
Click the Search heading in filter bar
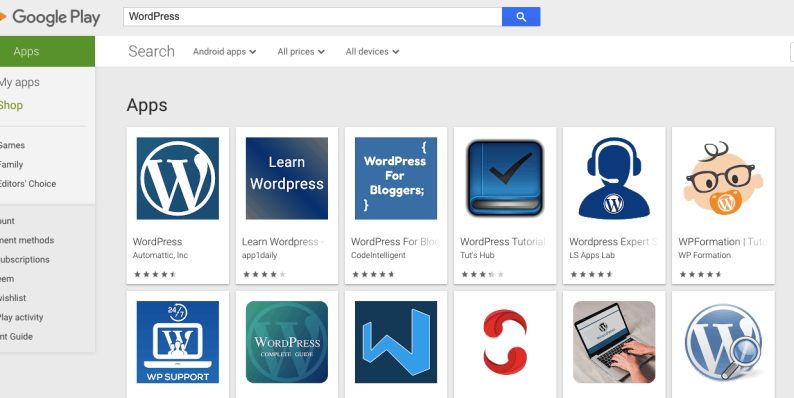[x=151, y=51]
